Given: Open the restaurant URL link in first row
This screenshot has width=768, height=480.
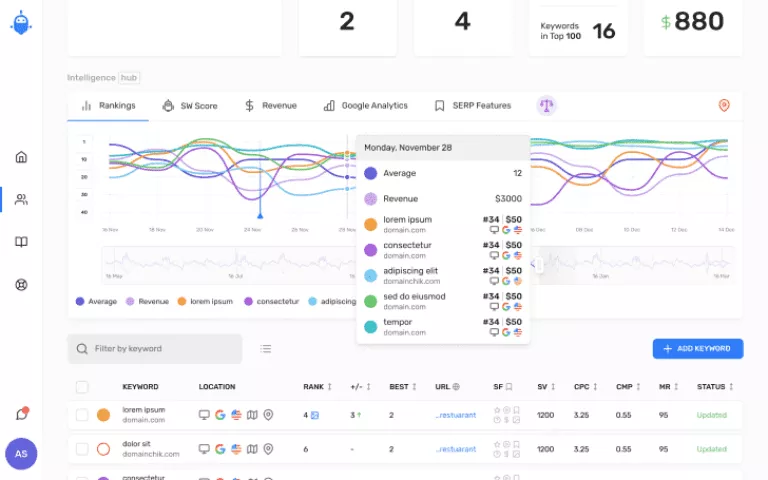Looking at the screenshot, I should pos(455,415).
